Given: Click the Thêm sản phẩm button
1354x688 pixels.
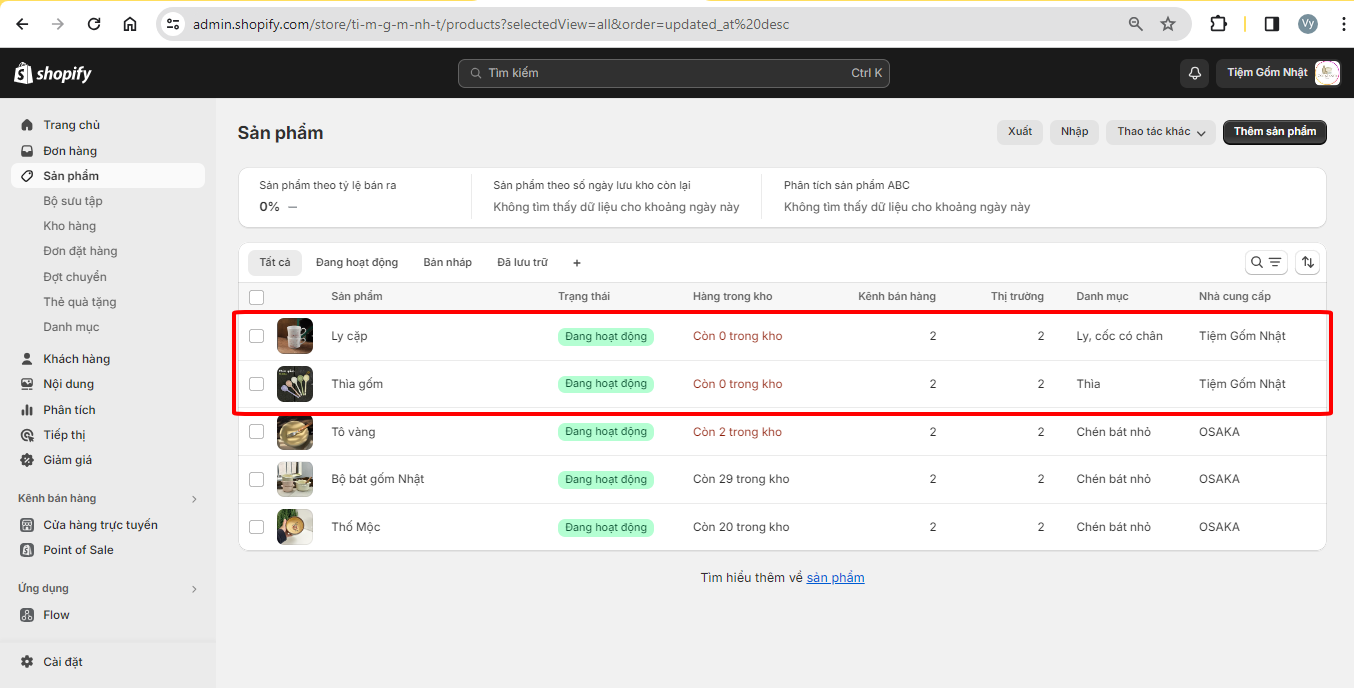Looking at the screenshot, I should point(1274,132).
